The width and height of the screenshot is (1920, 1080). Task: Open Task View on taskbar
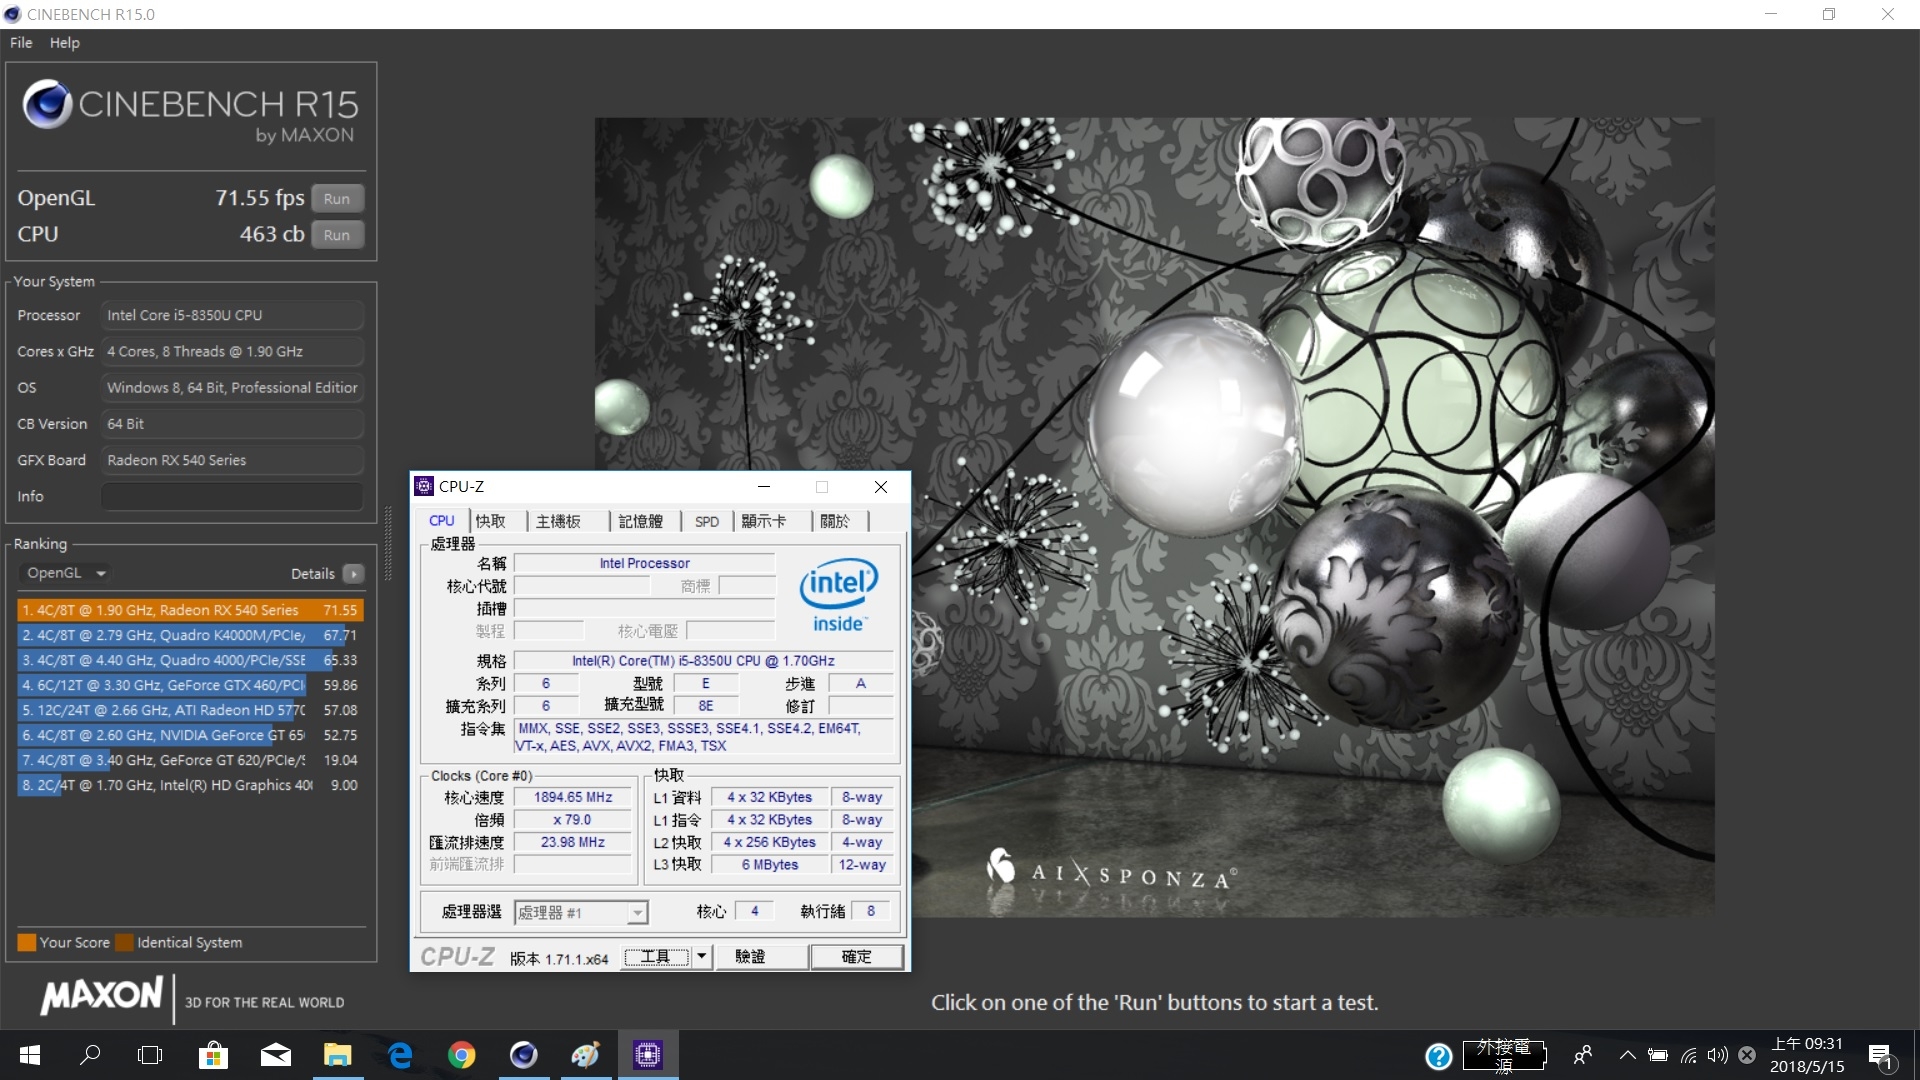coord(150,1055)
